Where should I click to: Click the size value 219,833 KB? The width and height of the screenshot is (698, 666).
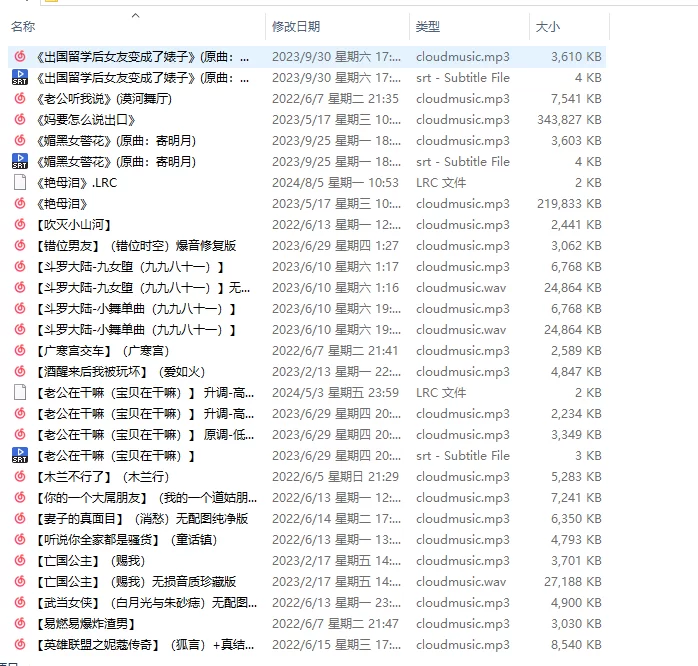(x=569, y=203)
